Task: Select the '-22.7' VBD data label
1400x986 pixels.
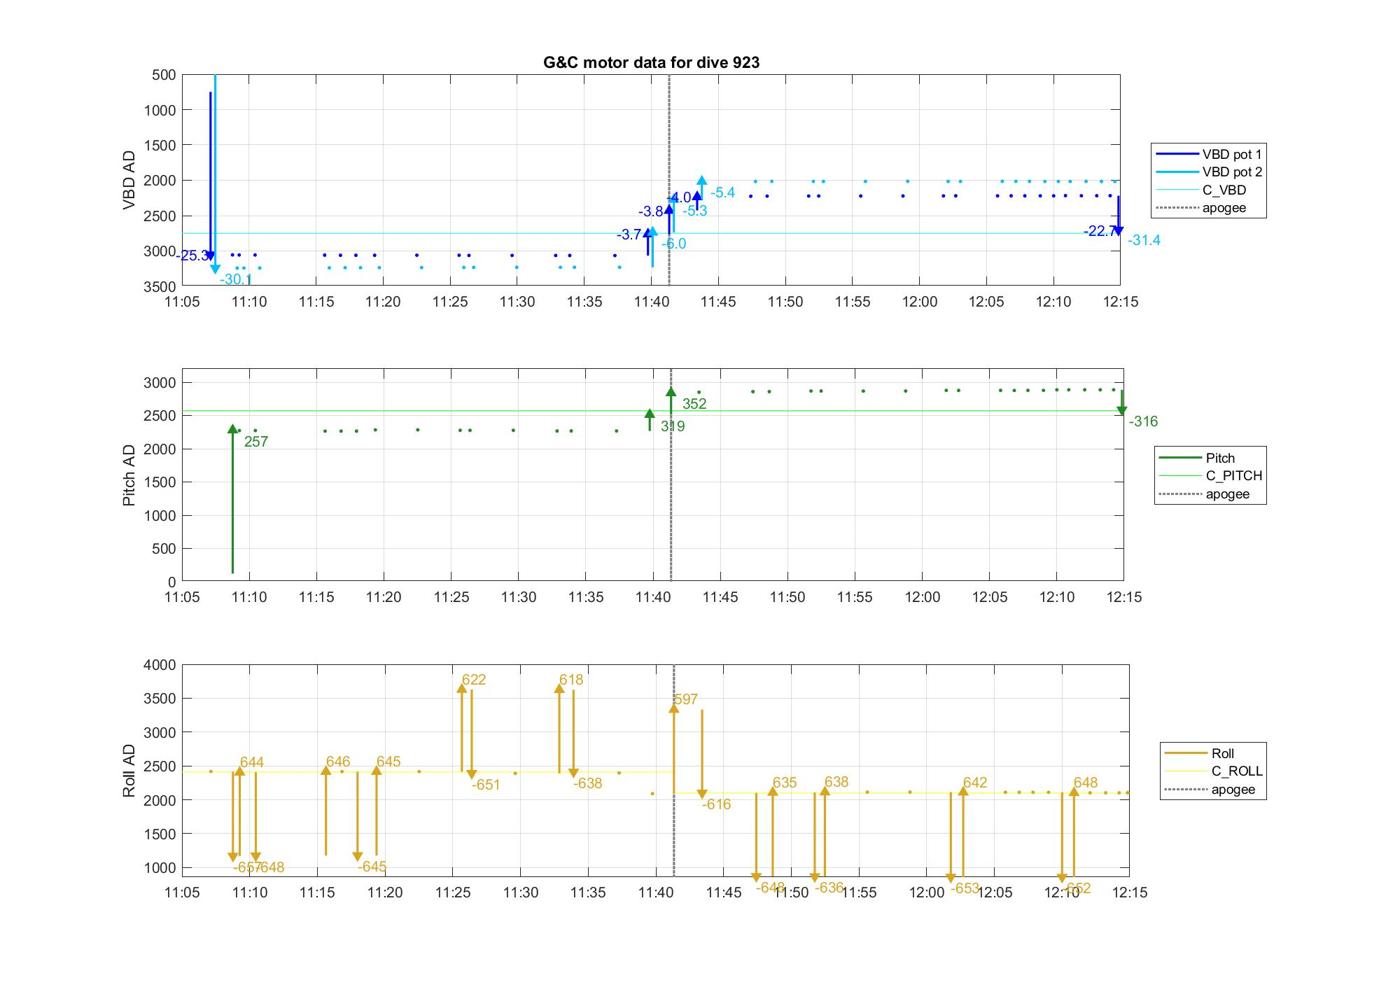Action: point(1100,231)
